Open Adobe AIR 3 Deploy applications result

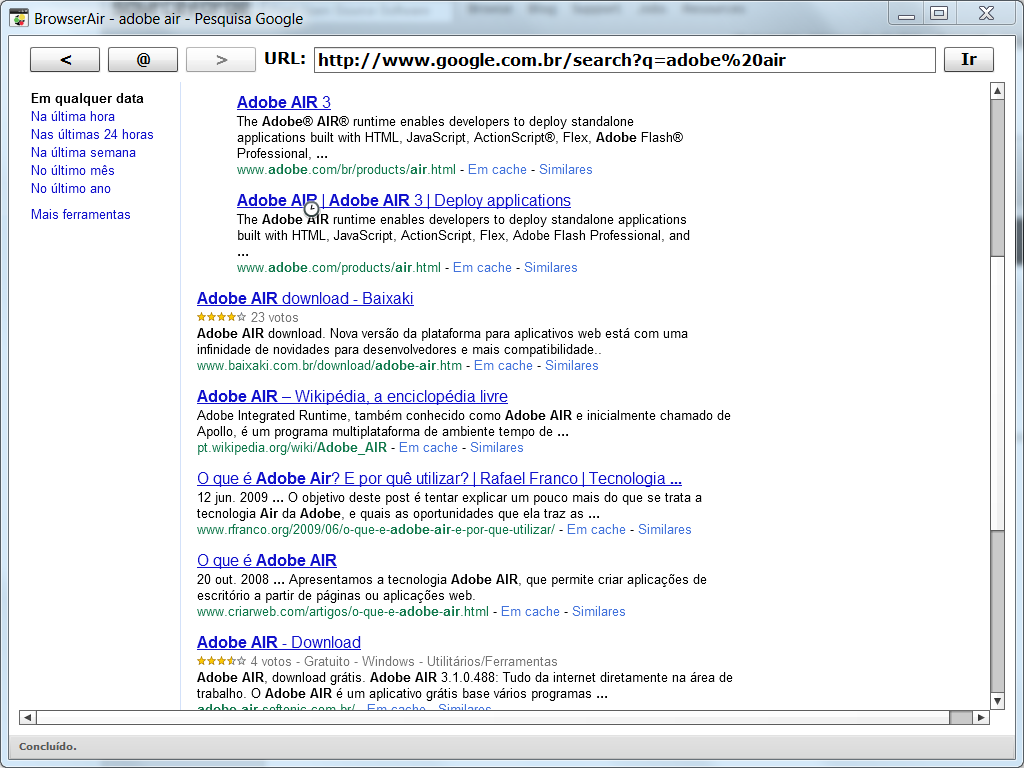404,200
